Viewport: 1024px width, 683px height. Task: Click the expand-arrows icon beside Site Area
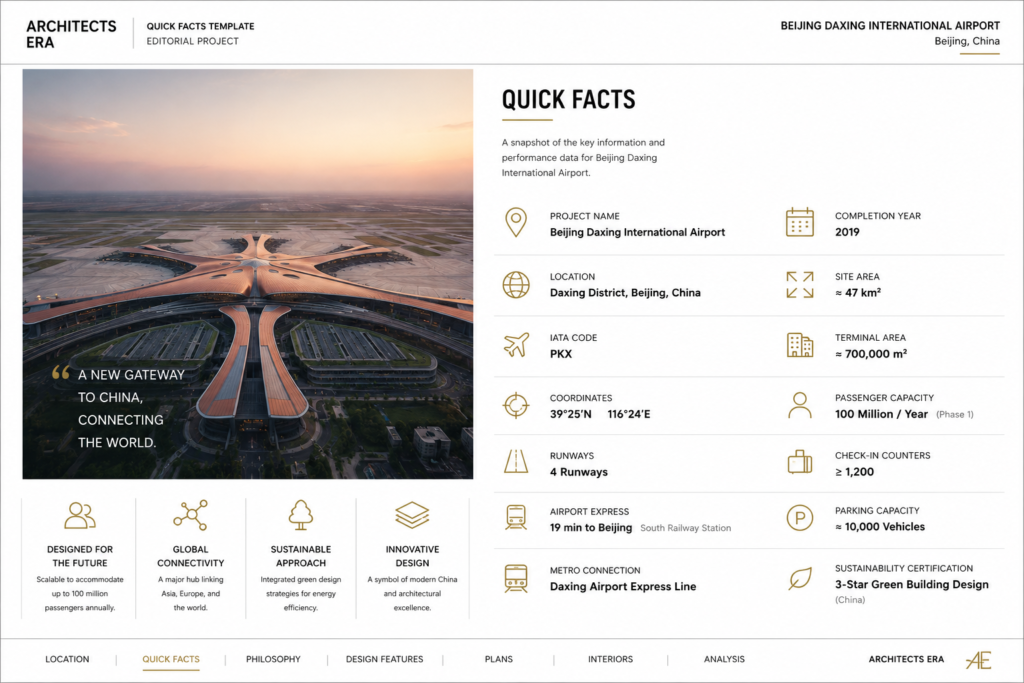pos(800,285)
